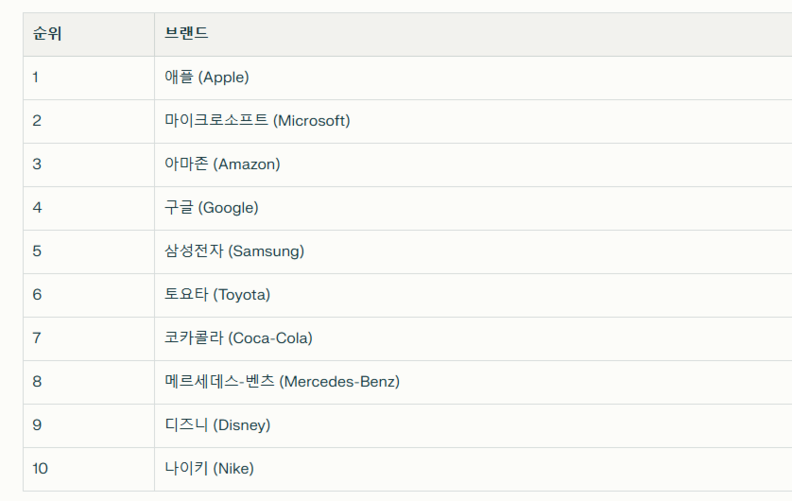This screenshot has height=501, width=792.
Task: Select the 삼성전자 (Samsung) cell
Action: click(234, 251)
